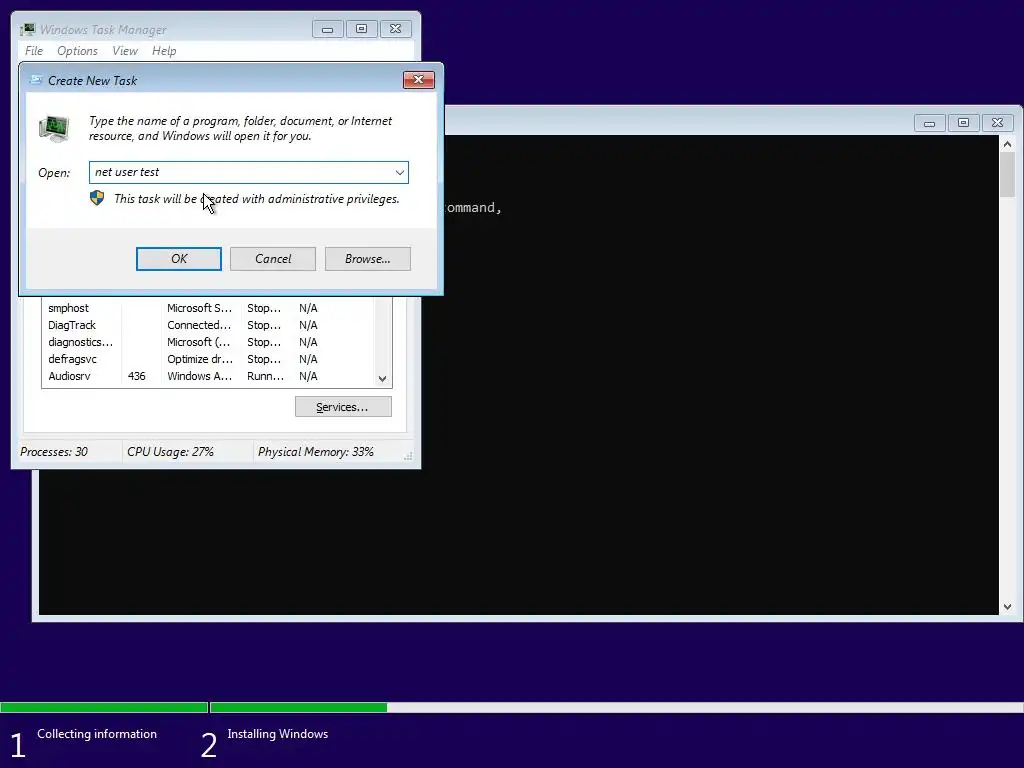Image resolution: width=1024 pixels, height=768 pixels.
Task: Open the Help menu in Task Manager
Action: coord(164,51)
